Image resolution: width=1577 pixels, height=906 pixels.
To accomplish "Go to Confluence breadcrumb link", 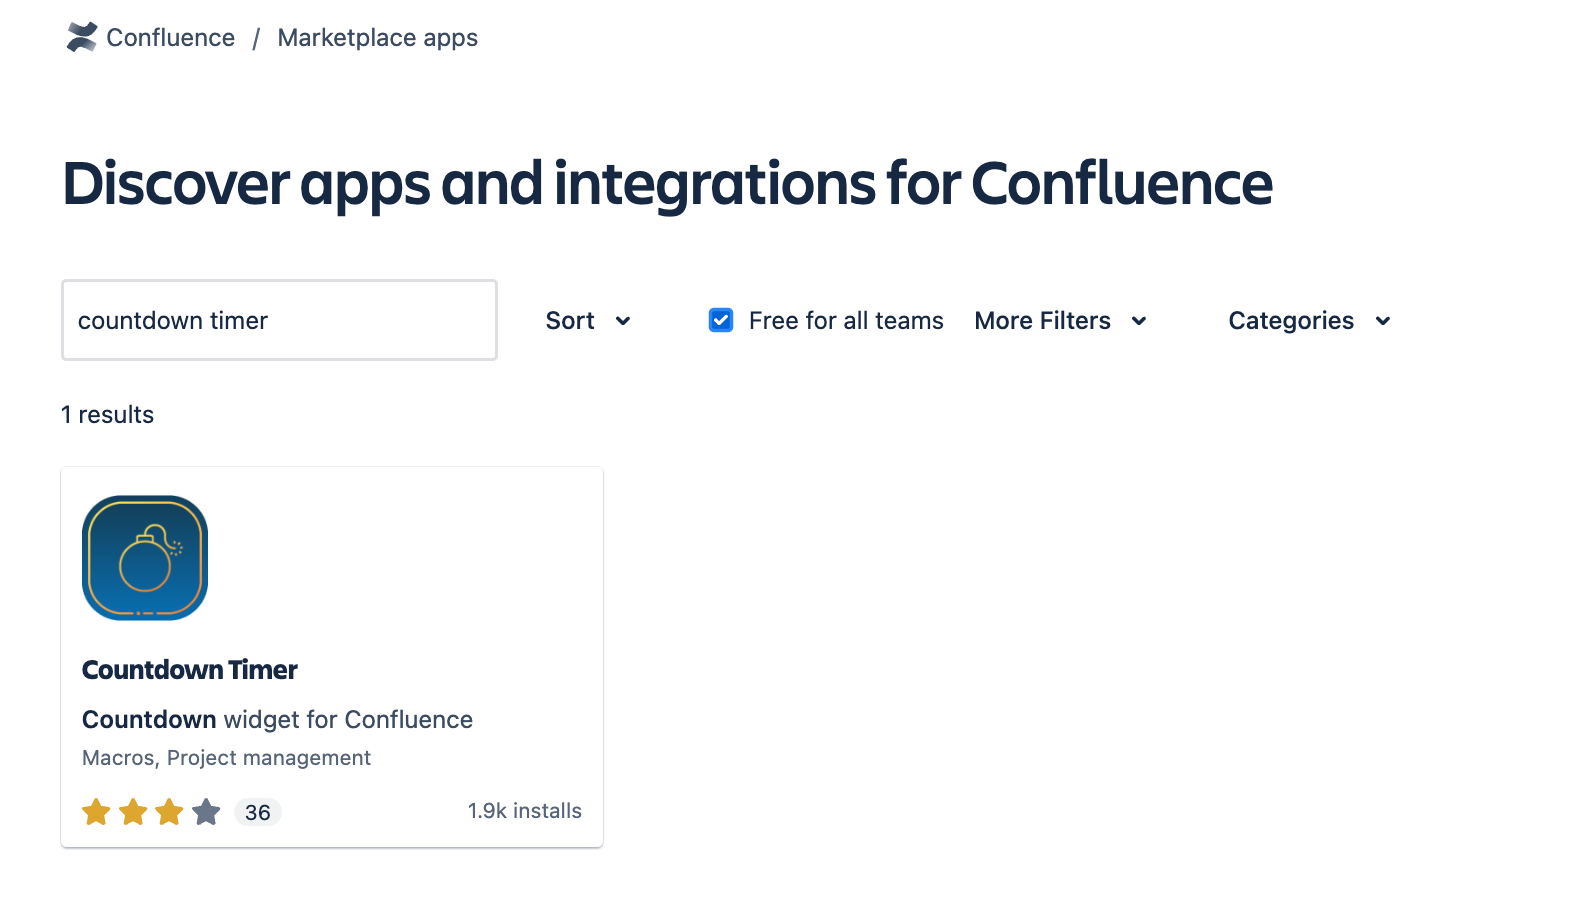I will click(x=171, y=38).
